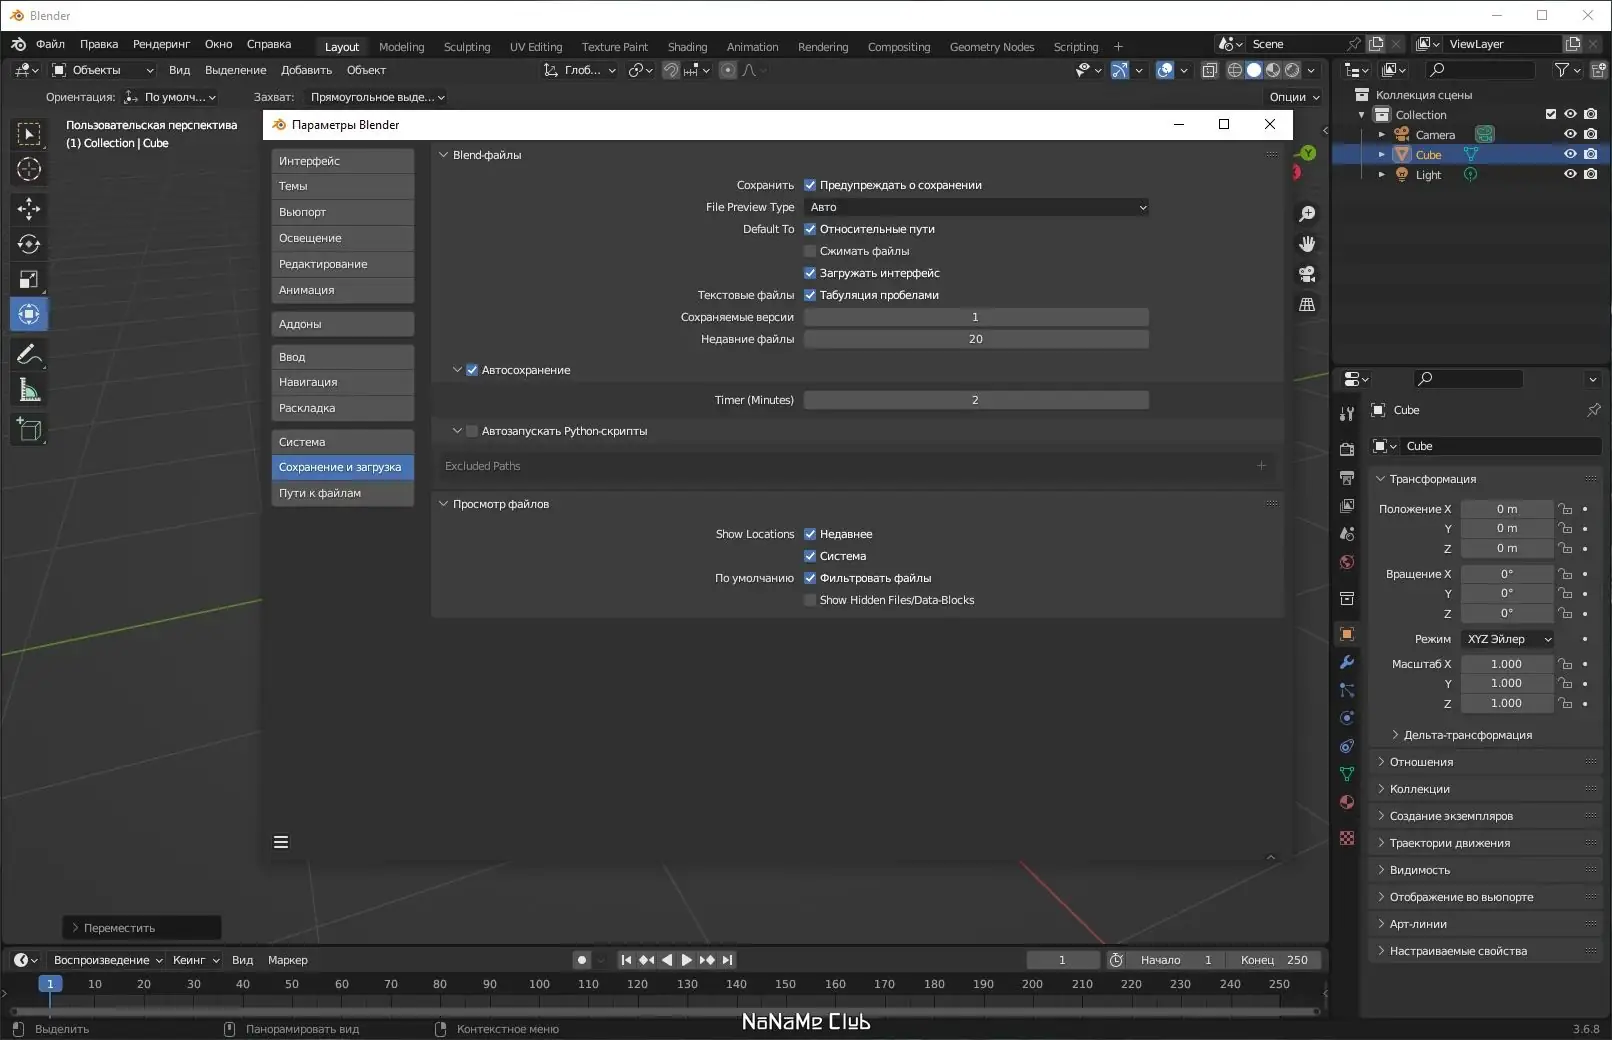The height and width of the screenshot is (1040, 1612).
Task: Click the outliner search field
Action: (x=1481, y=70)
